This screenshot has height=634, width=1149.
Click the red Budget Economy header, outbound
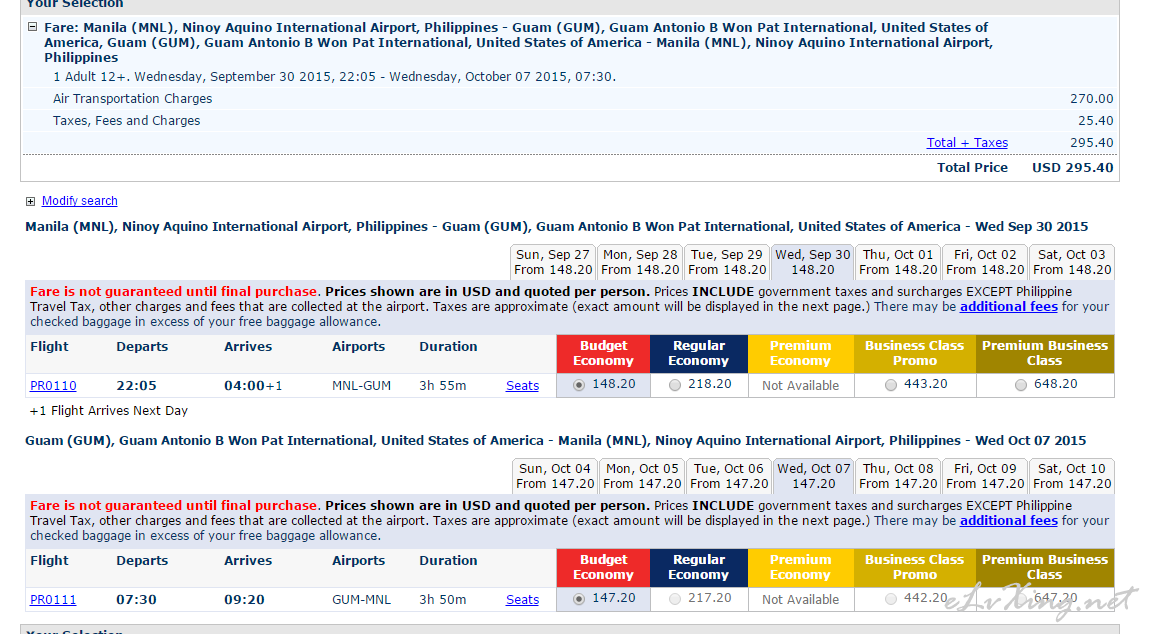pyautogui.click(x=603, y=353)
